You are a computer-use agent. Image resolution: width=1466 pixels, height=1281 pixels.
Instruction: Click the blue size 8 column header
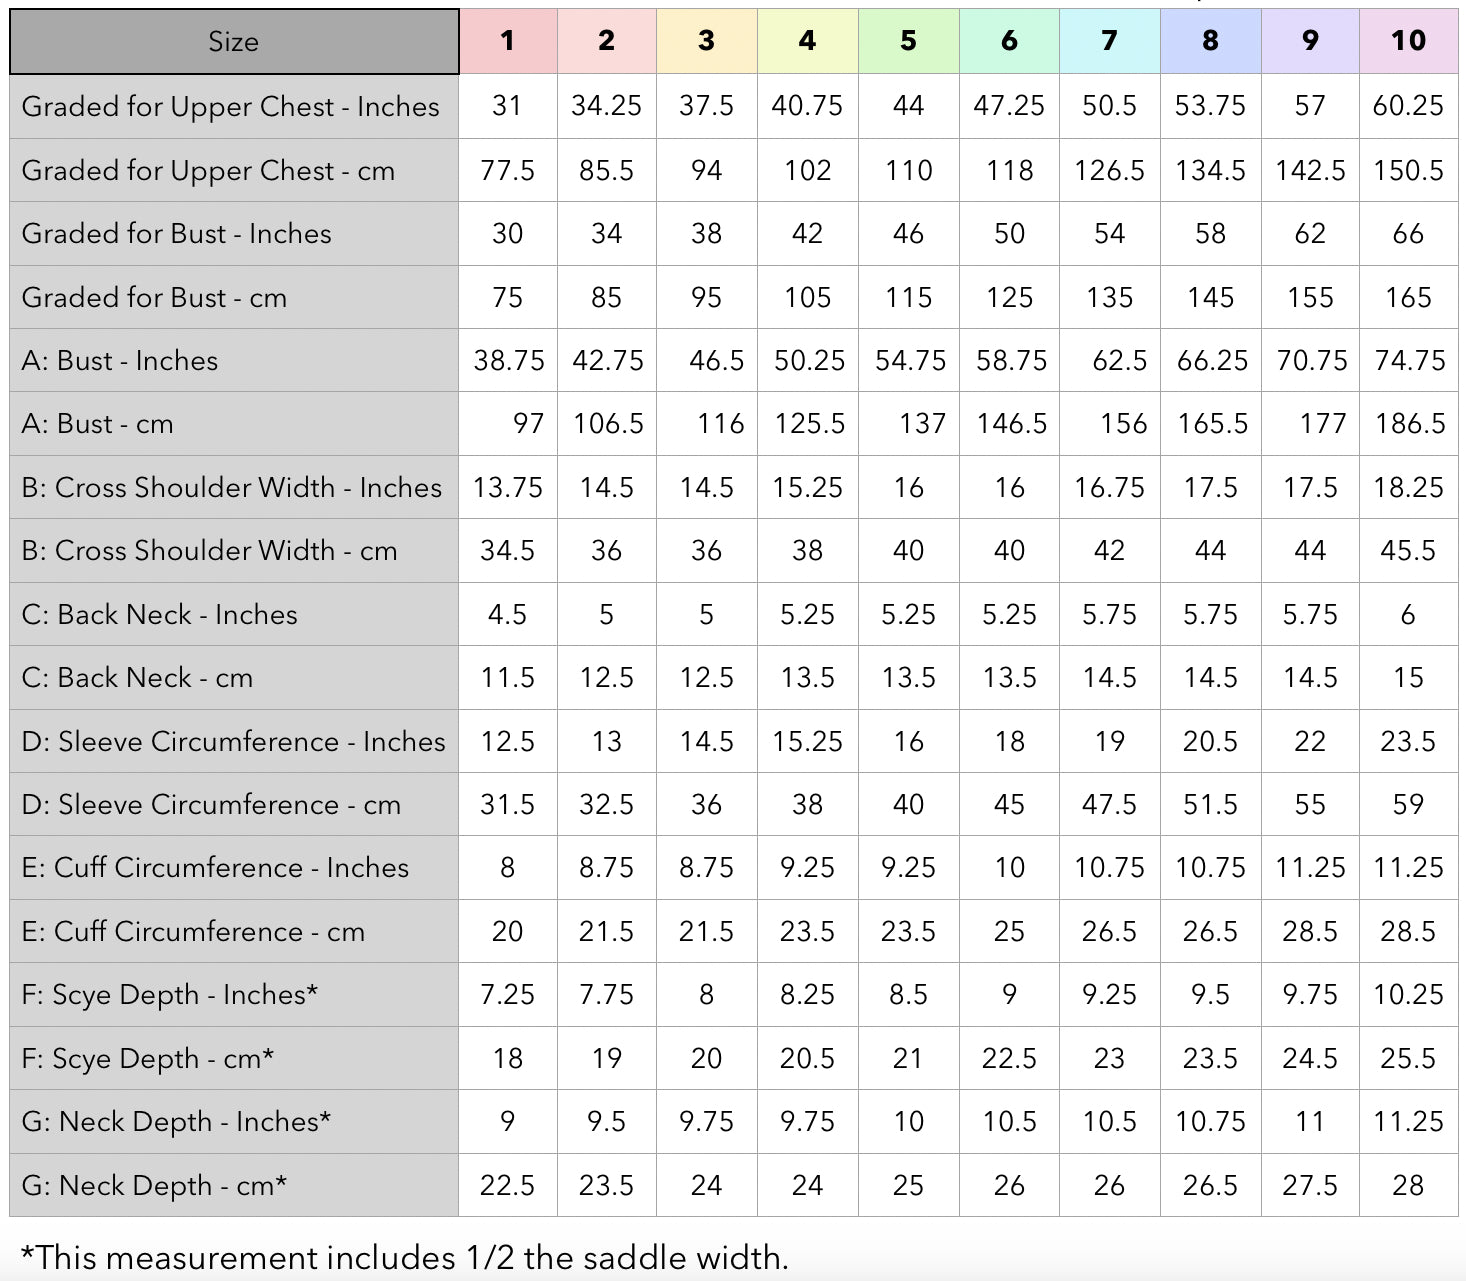[1210, 41]
